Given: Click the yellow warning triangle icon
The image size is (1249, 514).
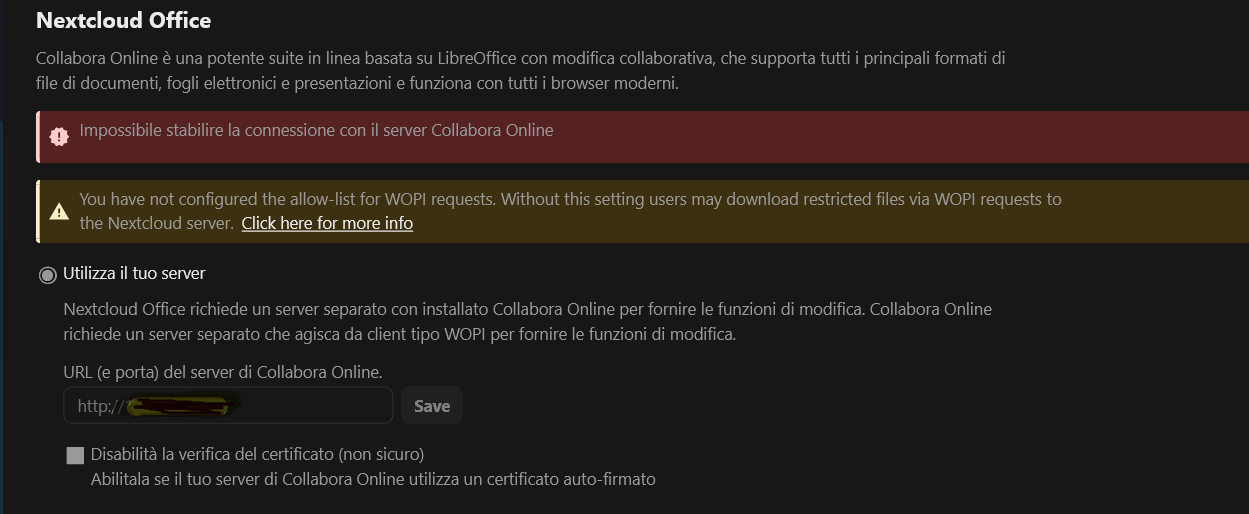Looking at the screenshot, I should pyautogui.click(x=59, y=211).
